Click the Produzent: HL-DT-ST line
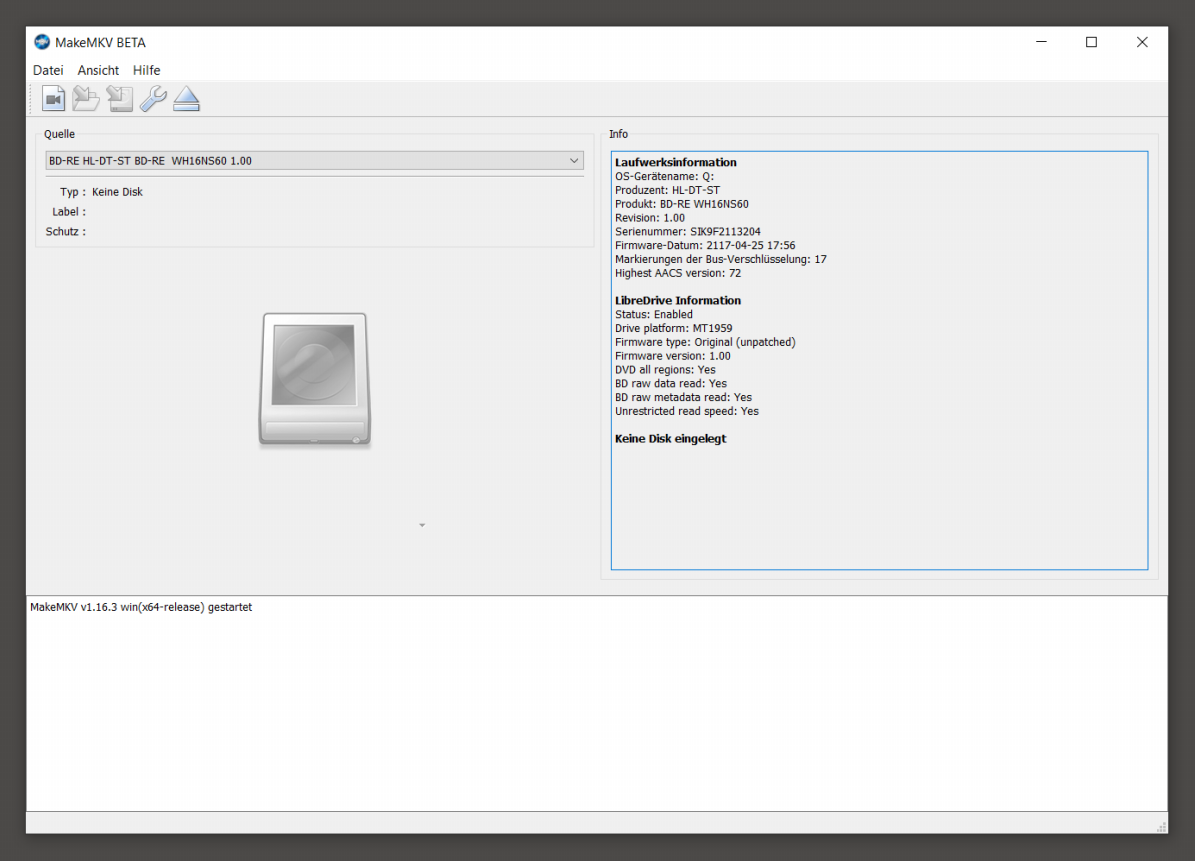 pyautogui.click(x=667, y=190)
